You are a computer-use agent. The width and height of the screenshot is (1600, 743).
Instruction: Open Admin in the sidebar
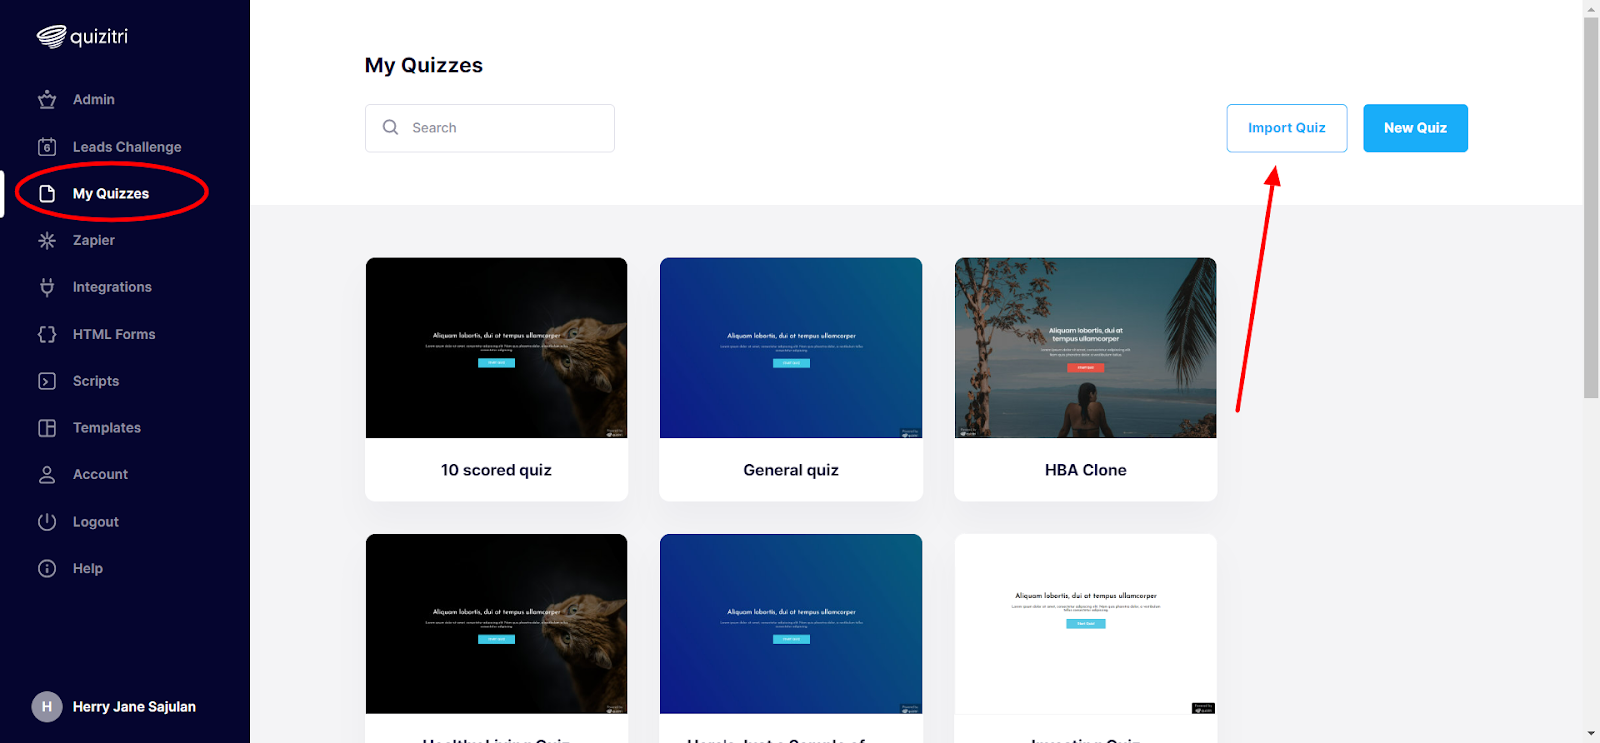pos(94,100)
